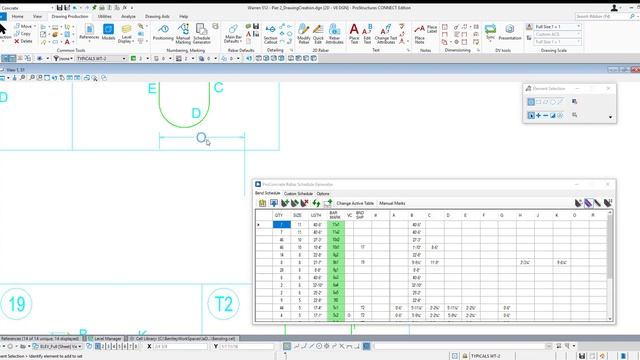
Task: Open the Level Manager panel tab
Action: [x=105, y=339]
